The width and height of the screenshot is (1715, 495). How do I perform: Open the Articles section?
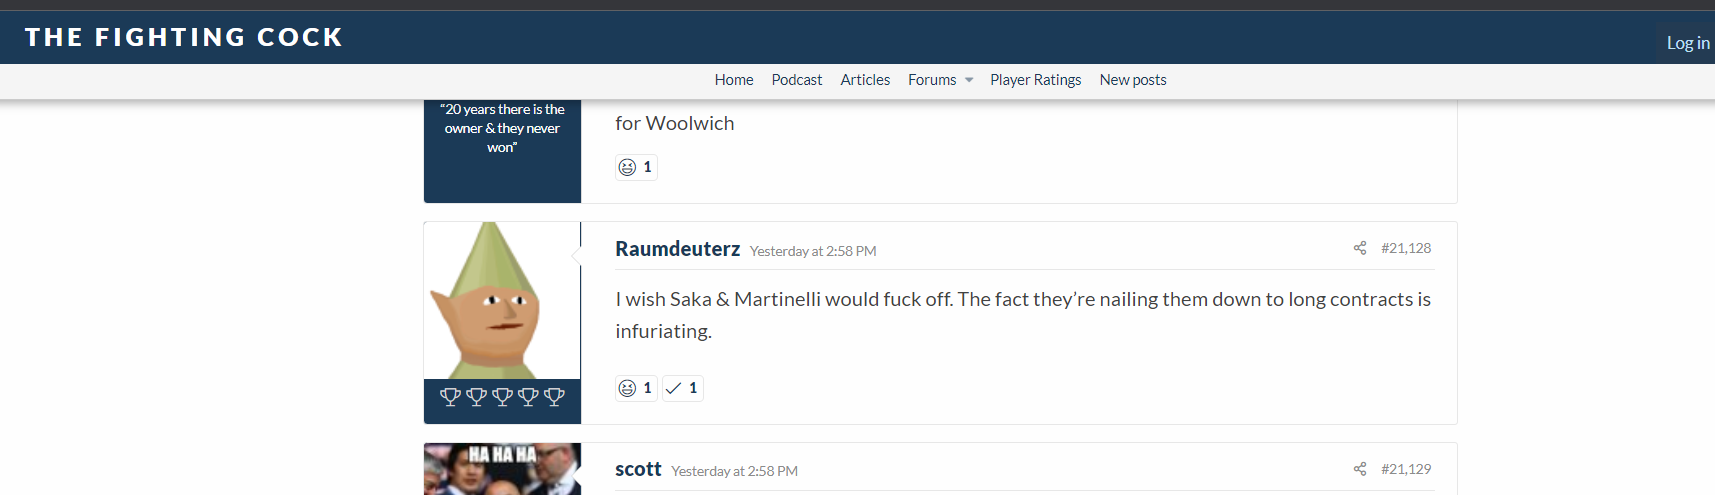click(865, 80)
